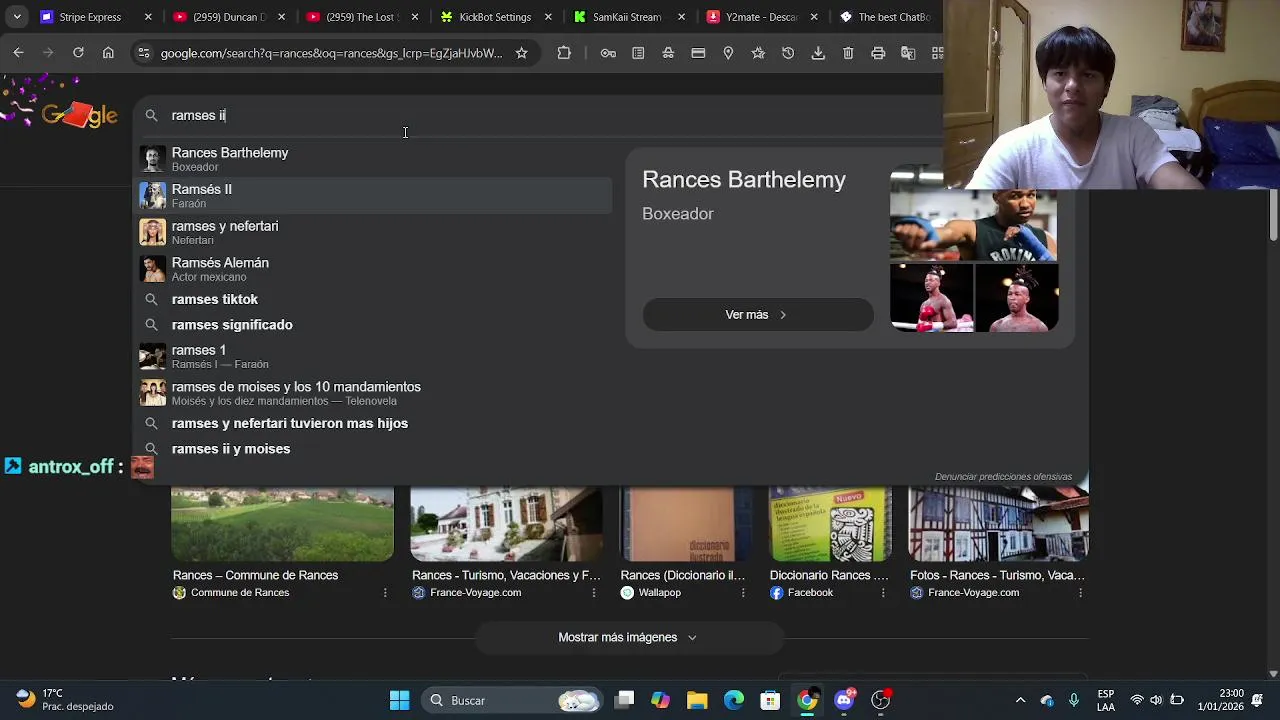Reload the current page
This screenshot has width=1280, height=720.
pyautogui.click(x=78, y=53)
